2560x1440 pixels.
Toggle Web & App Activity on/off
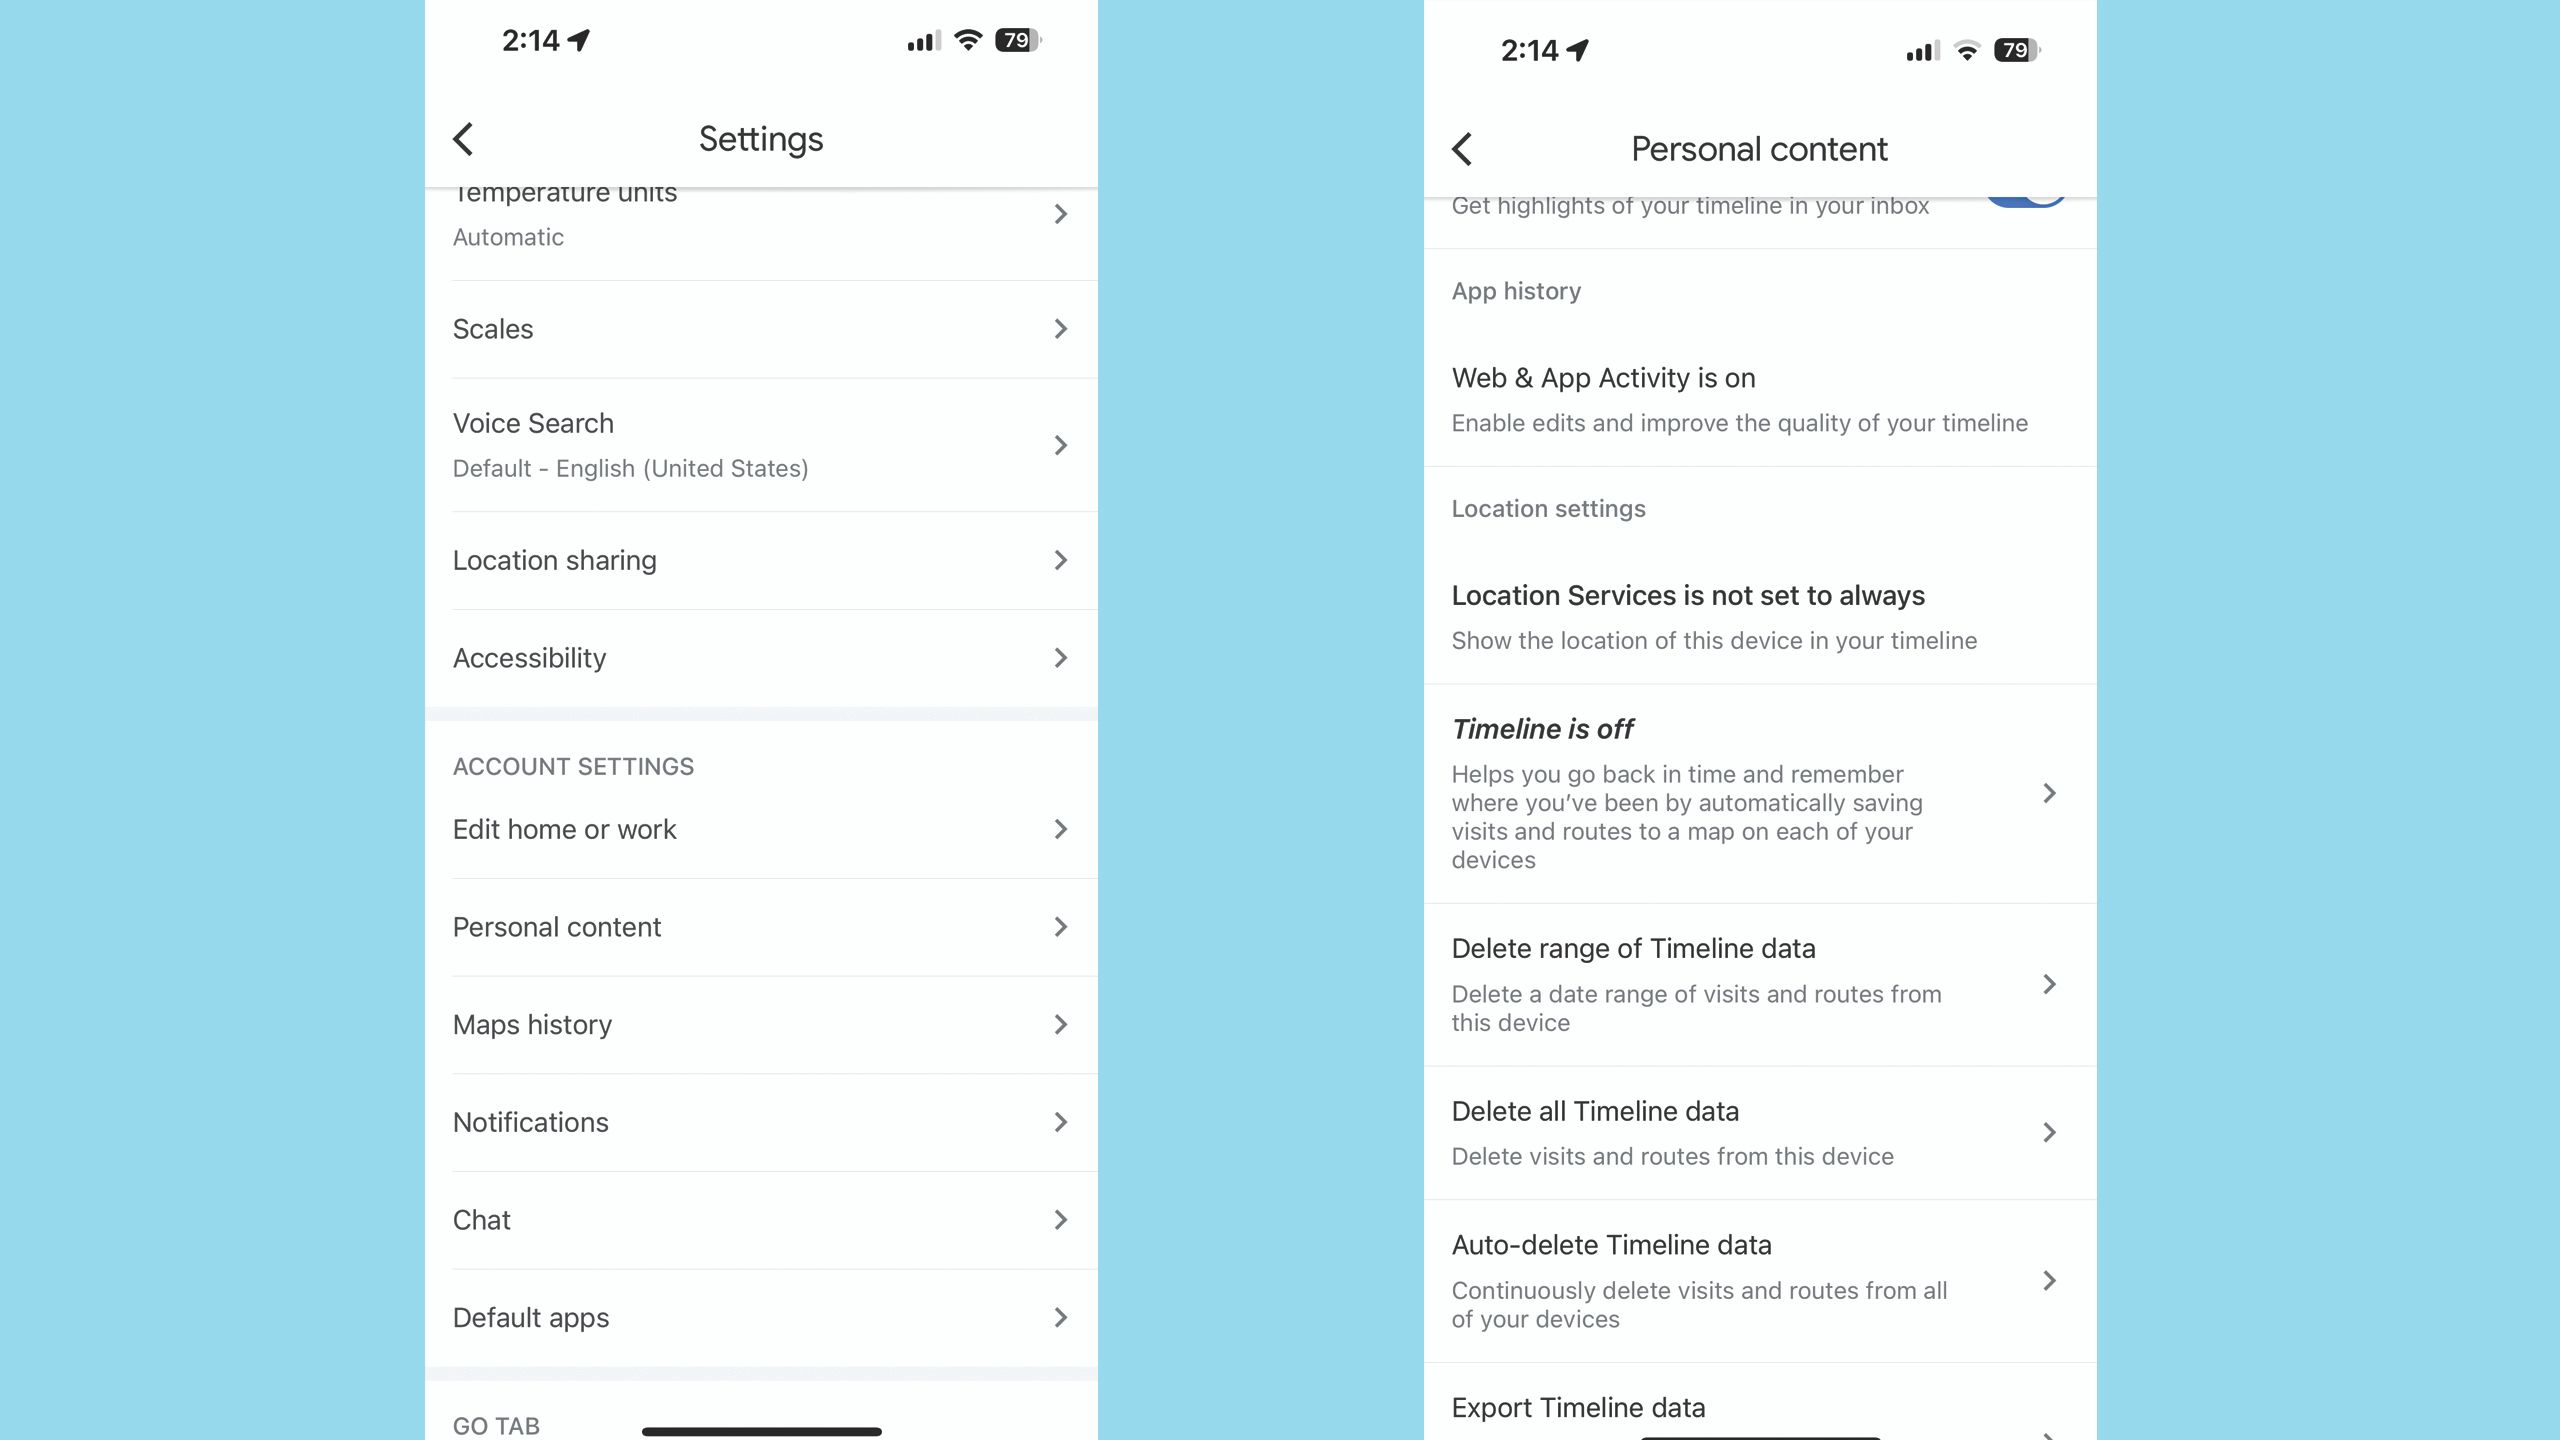(x=1758, y=397)
